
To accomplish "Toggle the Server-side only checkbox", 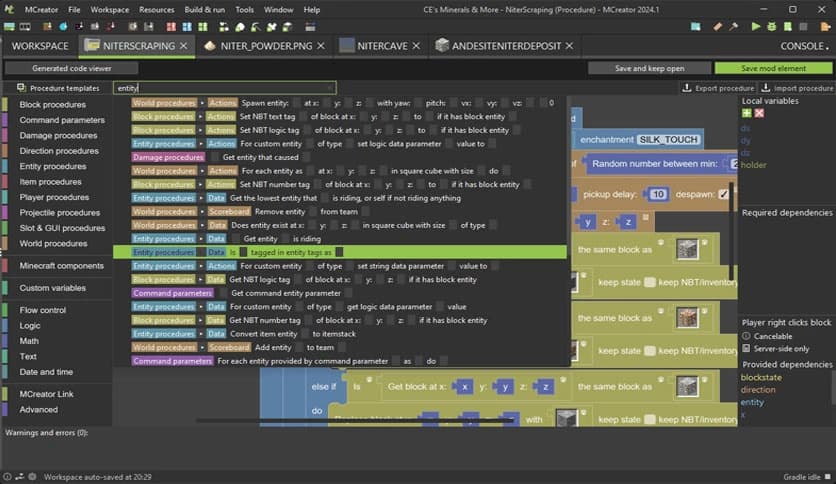I will coord(746,349).
